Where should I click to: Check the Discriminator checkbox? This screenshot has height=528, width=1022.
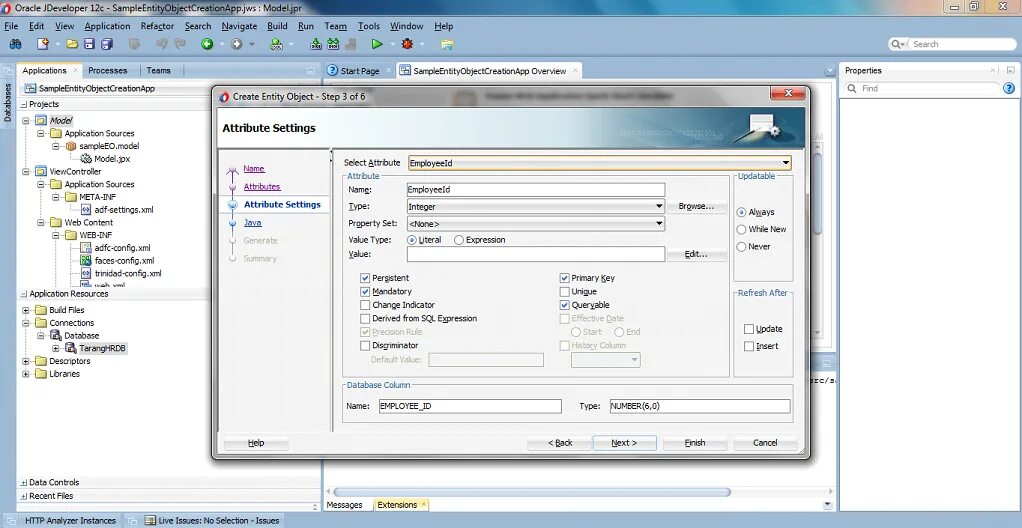point(365,345)
